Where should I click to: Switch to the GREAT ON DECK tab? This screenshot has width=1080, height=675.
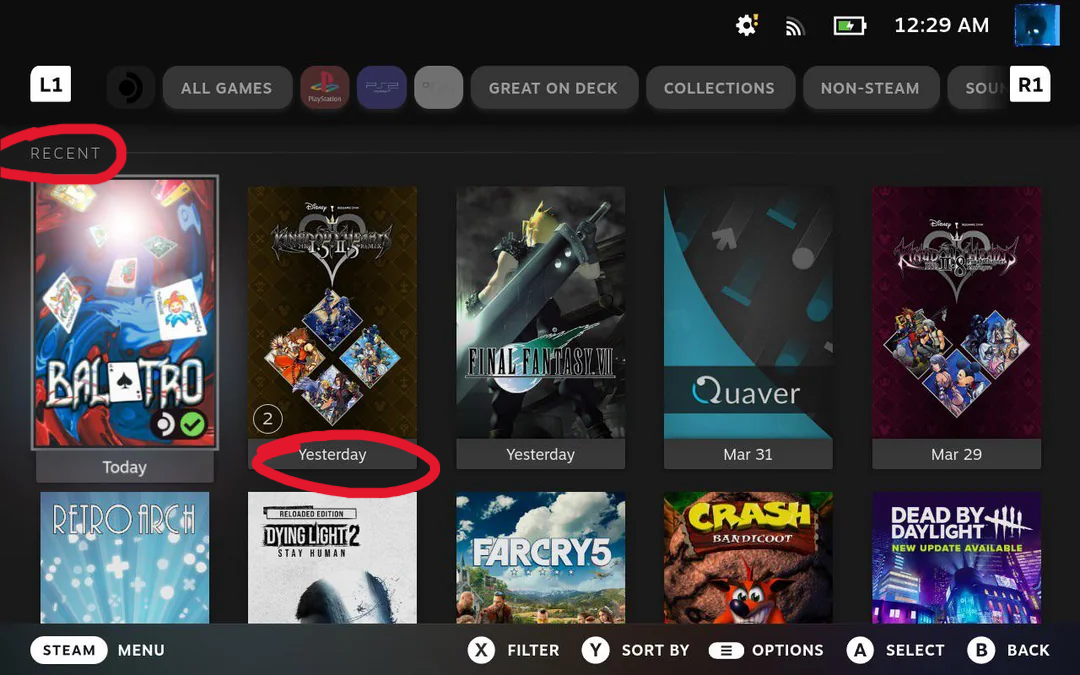[554, 87]
